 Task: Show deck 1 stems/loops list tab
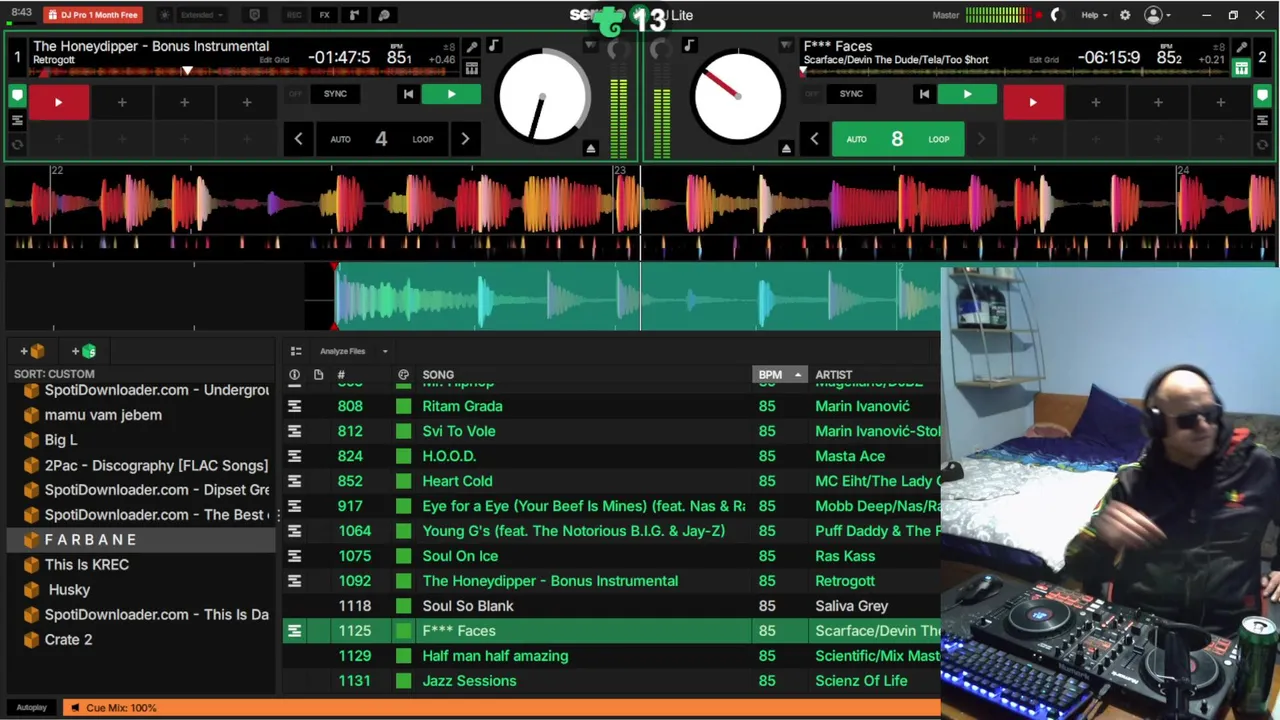pyautogui.click(x=17, y=120)
